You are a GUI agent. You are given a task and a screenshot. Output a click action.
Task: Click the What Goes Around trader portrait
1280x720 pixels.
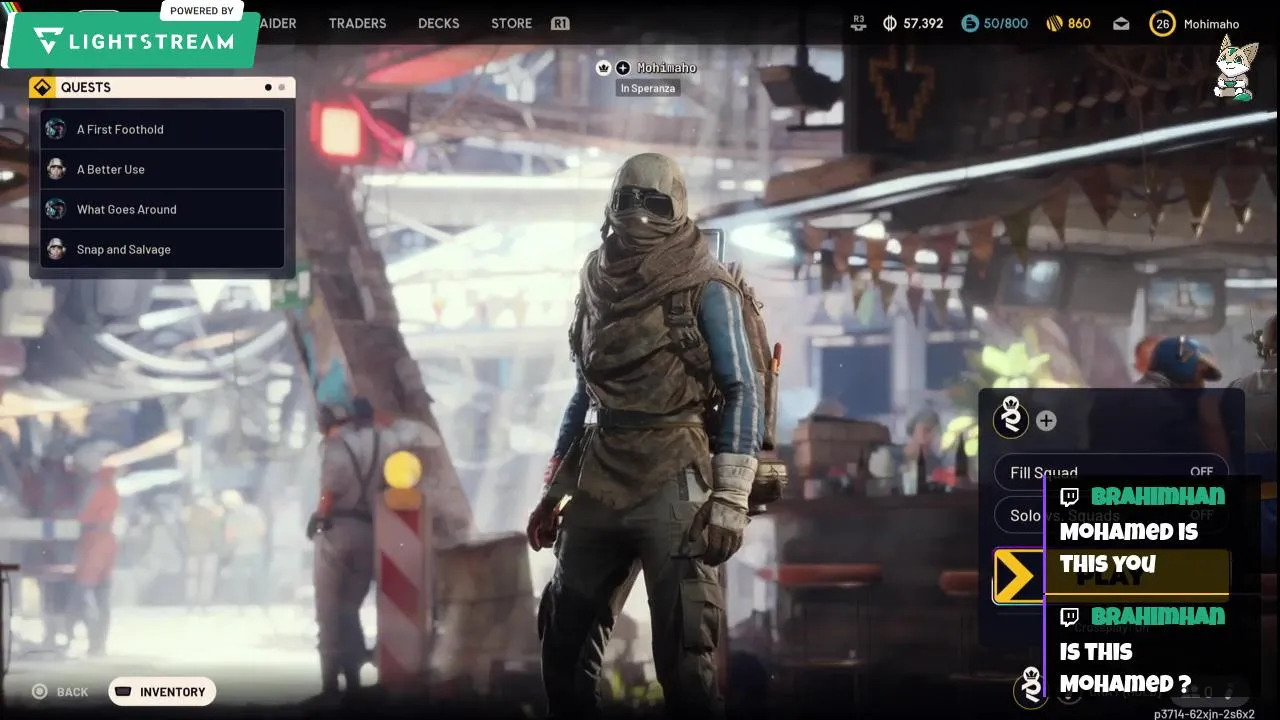tap(56, 209)
